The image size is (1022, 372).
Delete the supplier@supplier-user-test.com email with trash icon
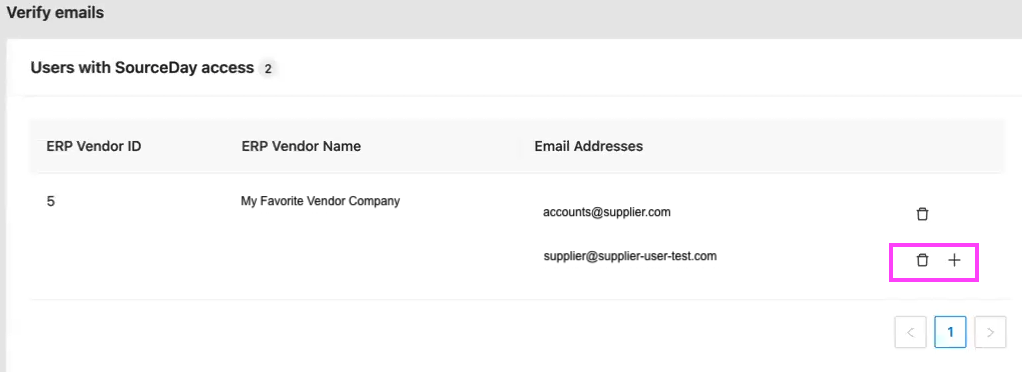[922, 260]
